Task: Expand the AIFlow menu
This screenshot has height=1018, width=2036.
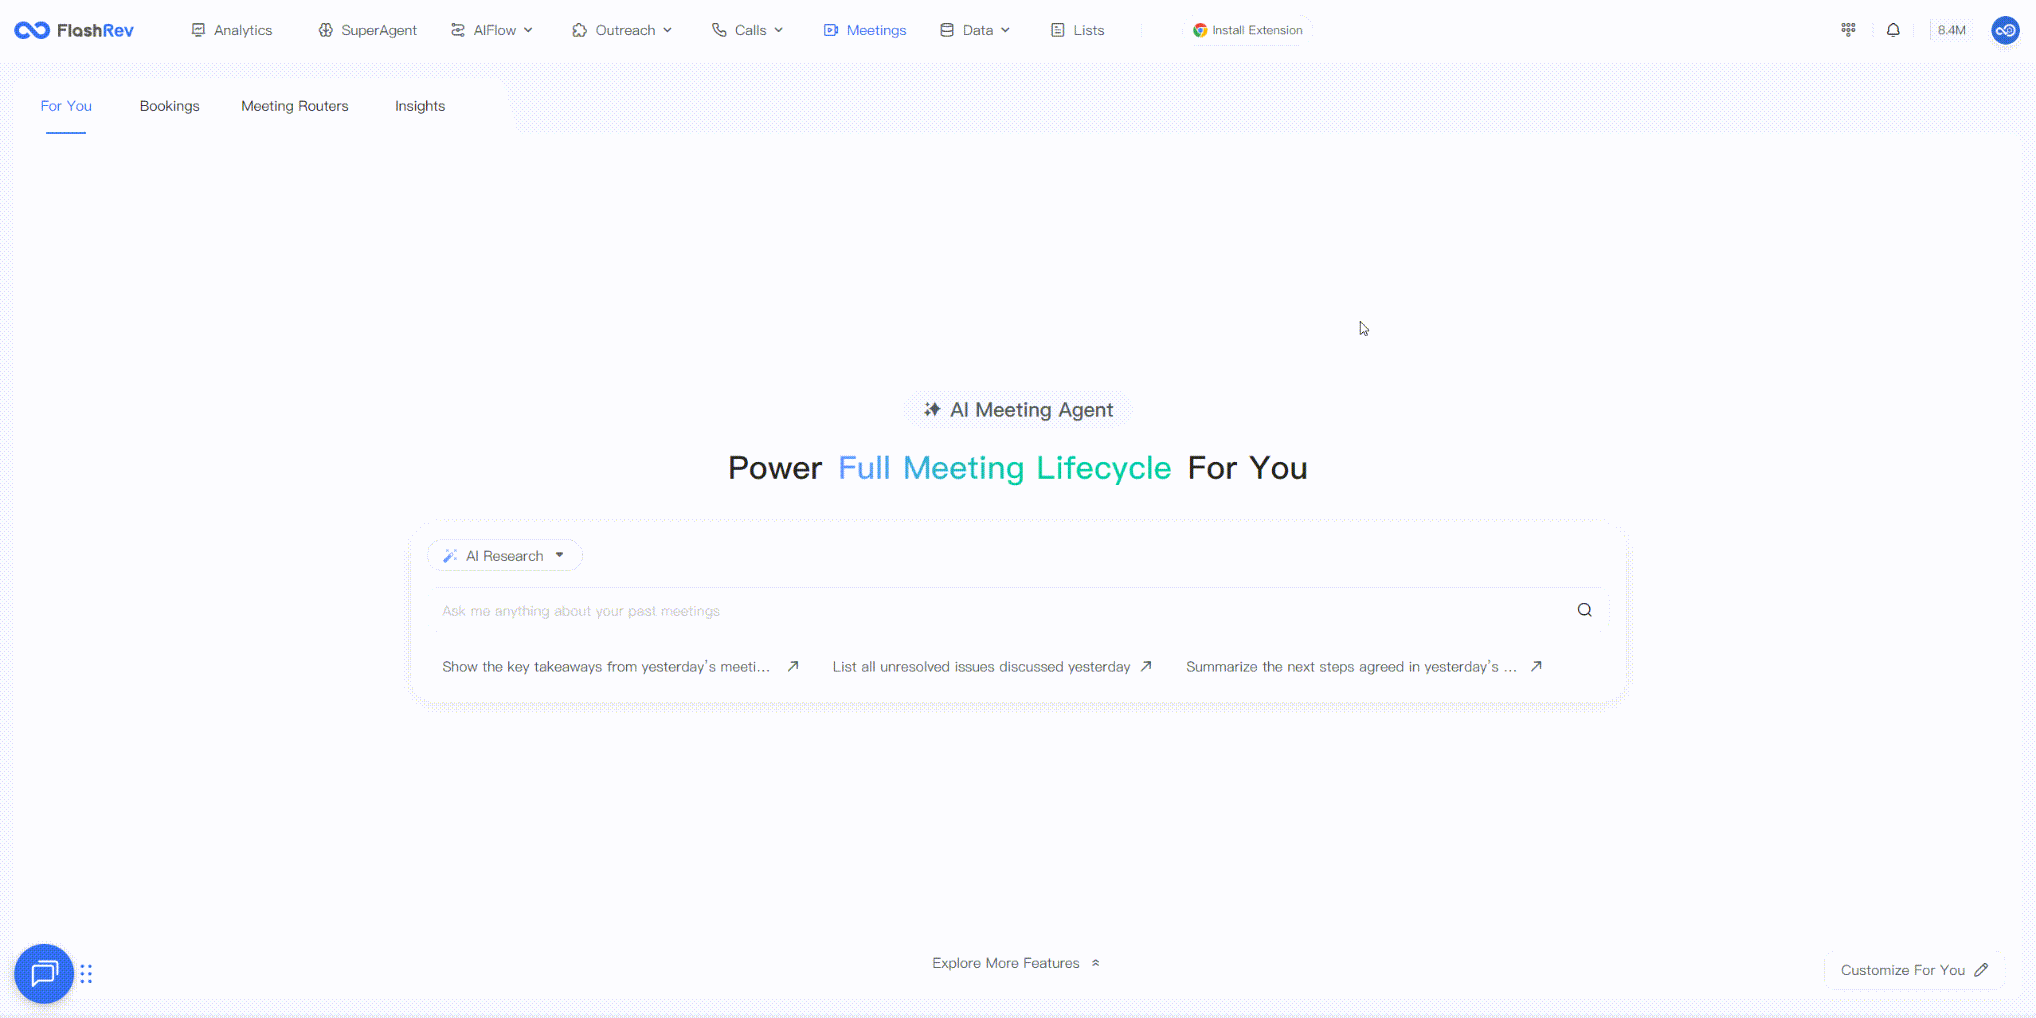Action: click(491, 30)
